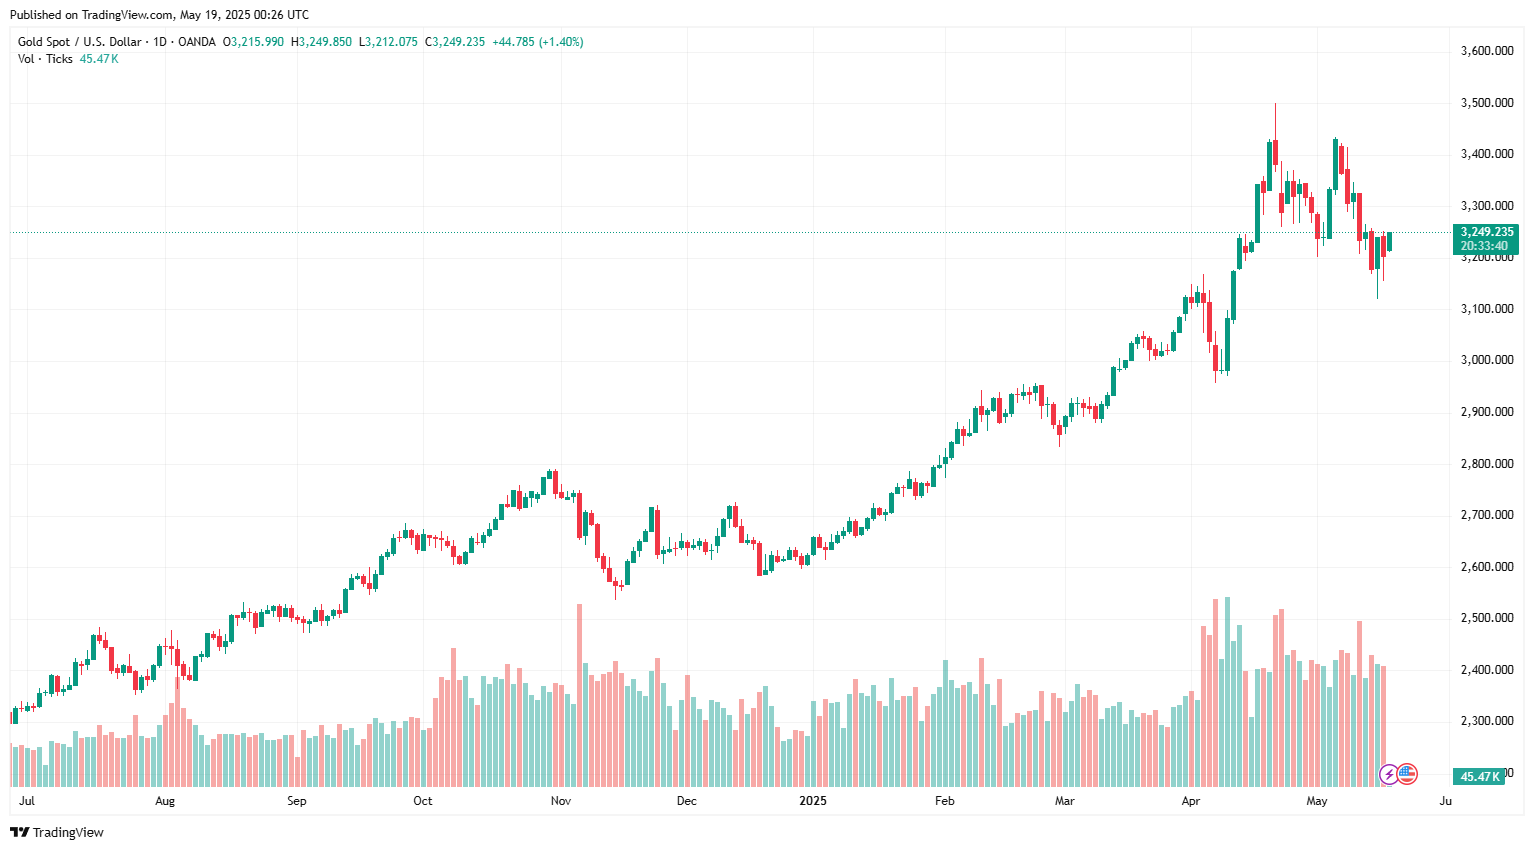The height and width of the screenshot is (850, 1534).
Task: Click the high value 3,249.850 in the legend
Action: 325,42
